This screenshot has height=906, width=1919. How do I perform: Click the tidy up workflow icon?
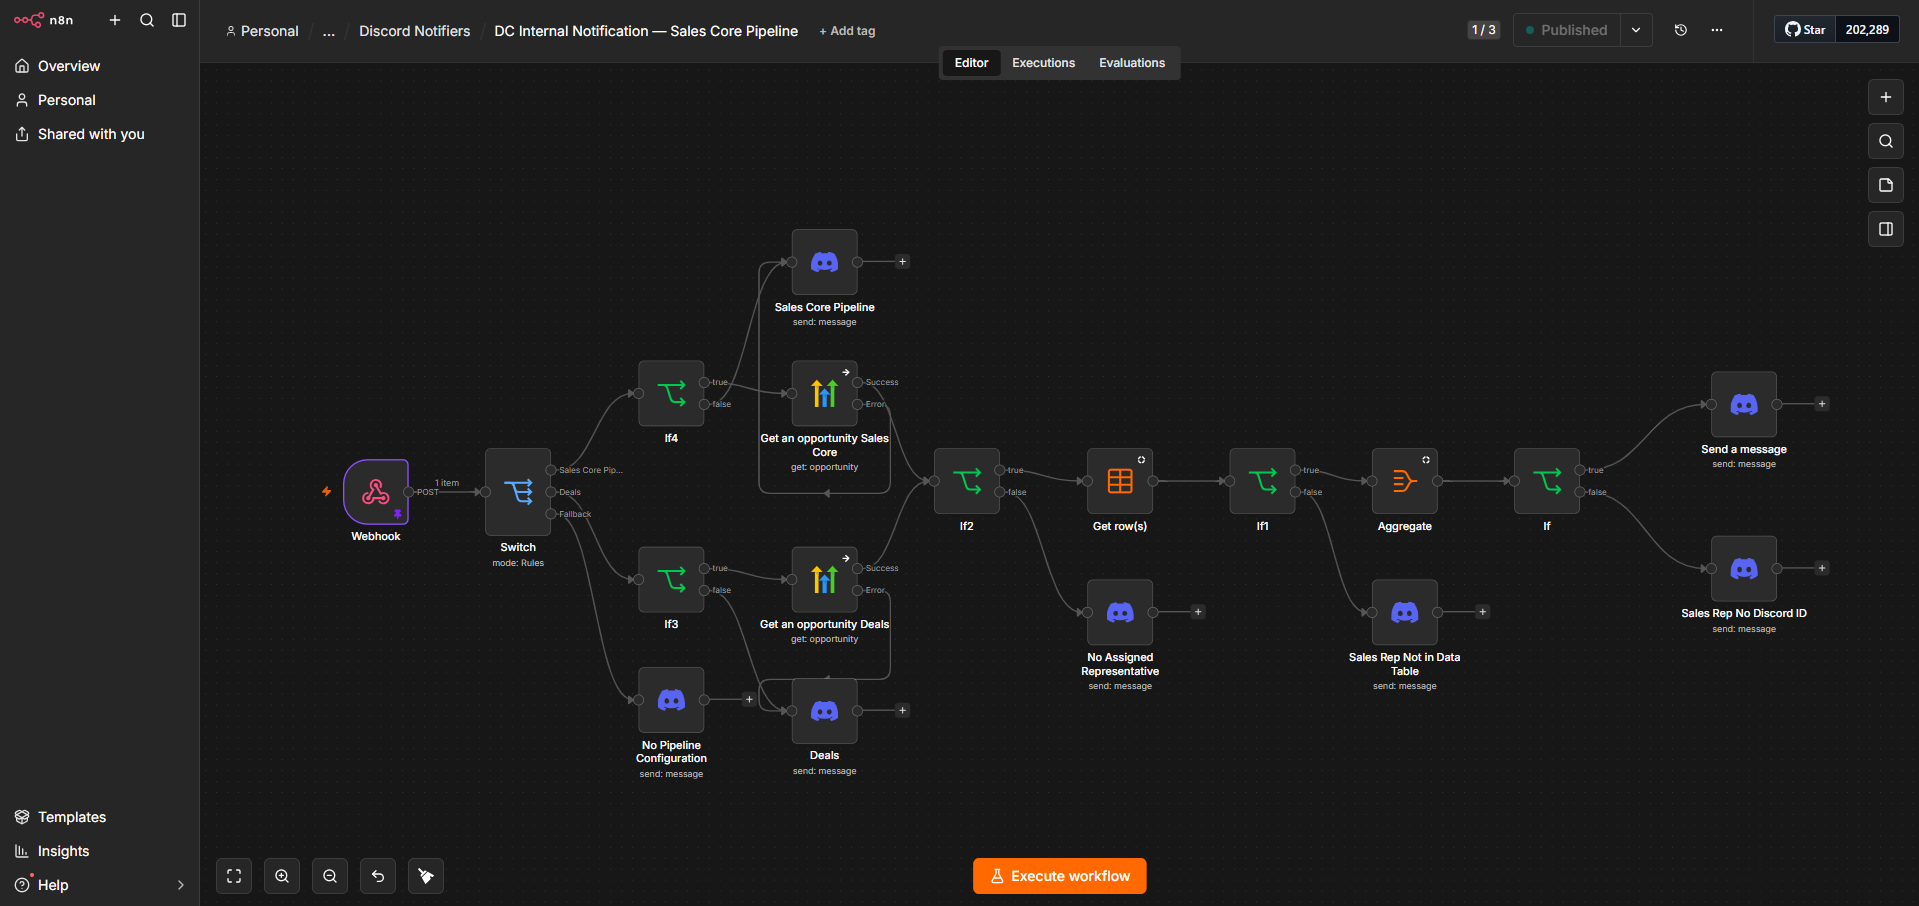426,876
